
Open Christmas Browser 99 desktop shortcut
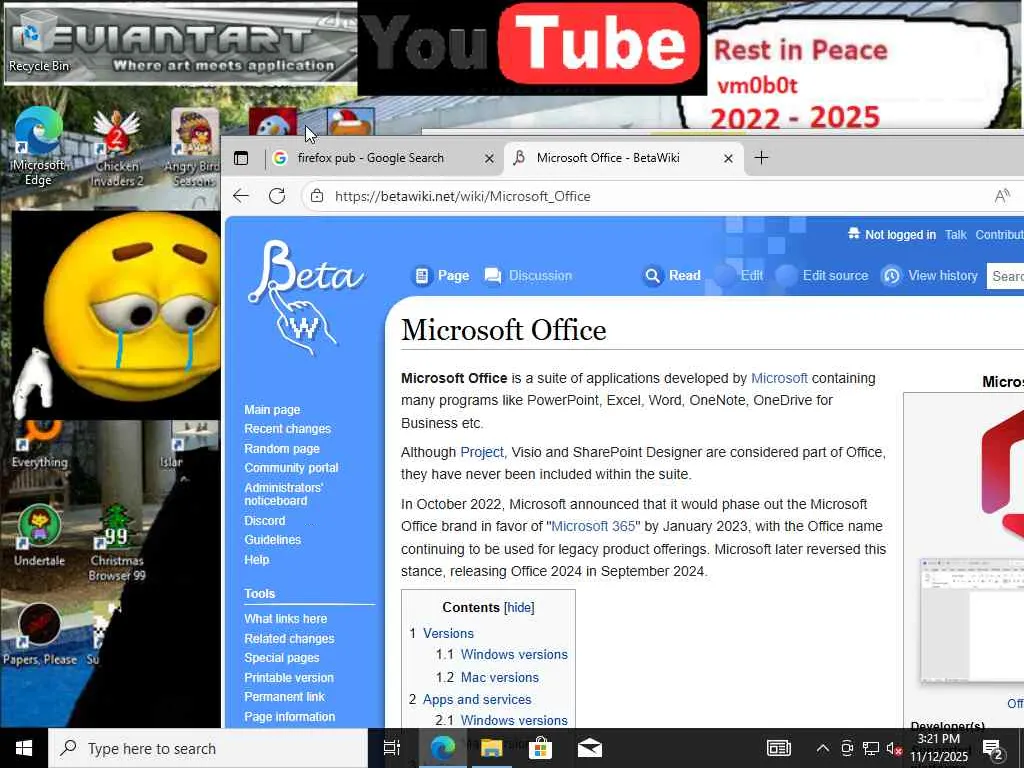tap(116, 543)
